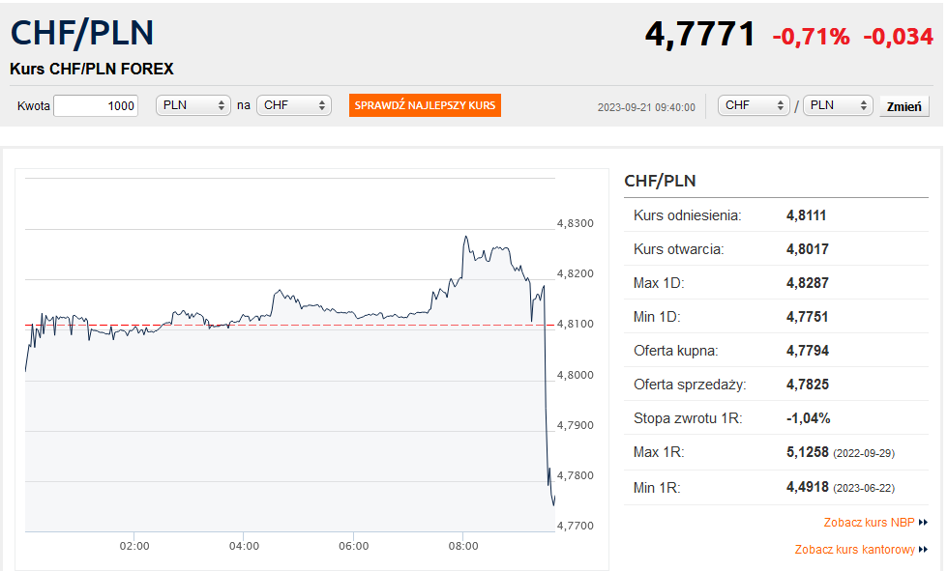Viewport: 948px width, 571px height.
Task: Click the double-arrow icon after kurs kantorowy
Action: pyautogui.click(x=923, y=549)
